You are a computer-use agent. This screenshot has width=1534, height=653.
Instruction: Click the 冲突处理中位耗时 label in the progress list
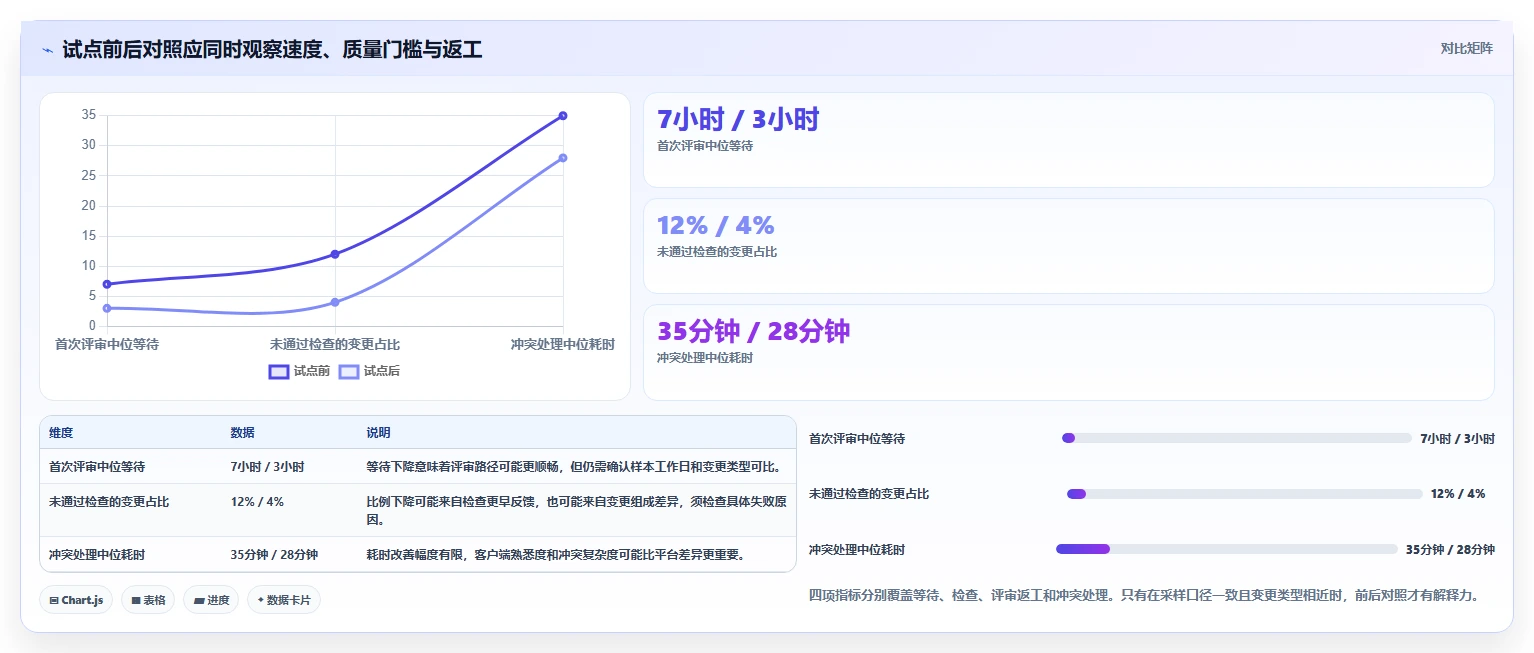click(857, 550)
